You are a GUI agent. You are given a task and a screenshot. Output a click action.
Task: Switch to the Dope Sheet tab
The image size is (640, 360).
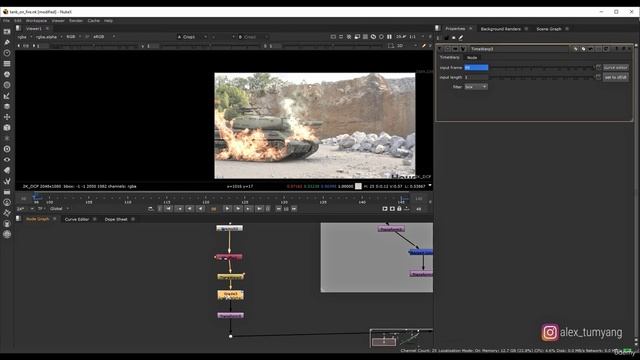coord(116,219)
